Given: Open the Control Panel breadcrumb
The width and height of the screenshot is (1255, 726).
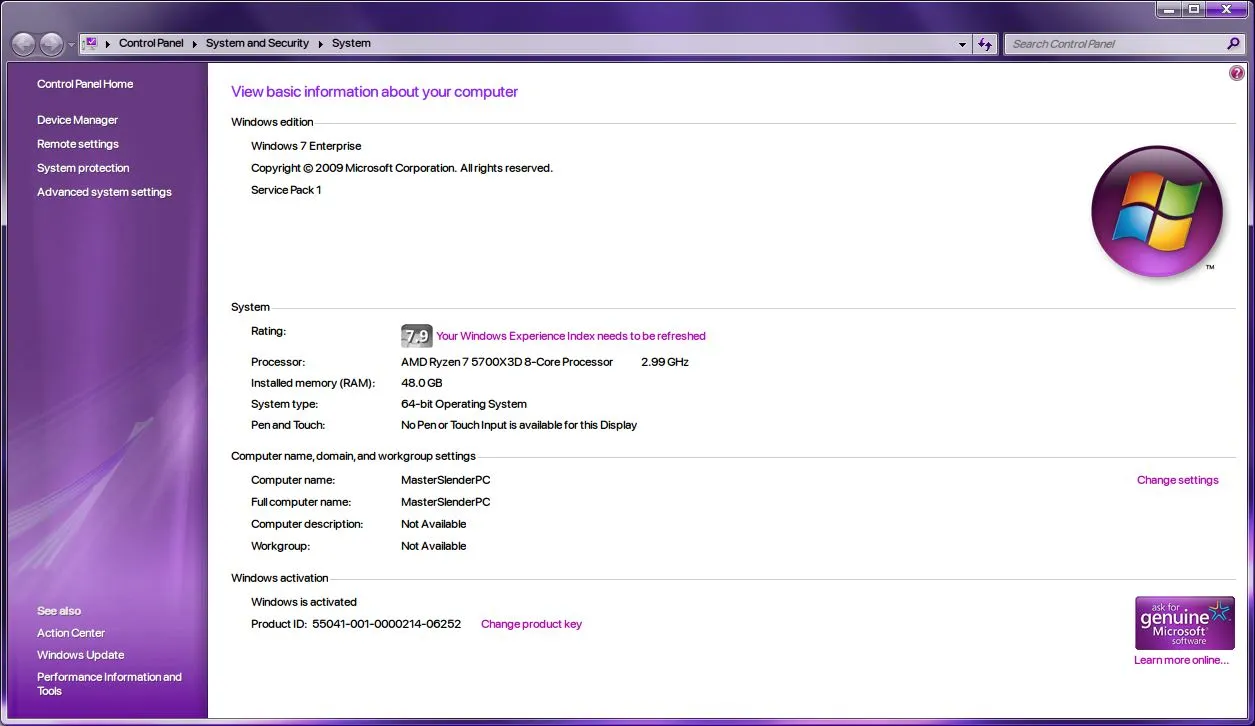Looking at the screenshot, I should point(151,44).
